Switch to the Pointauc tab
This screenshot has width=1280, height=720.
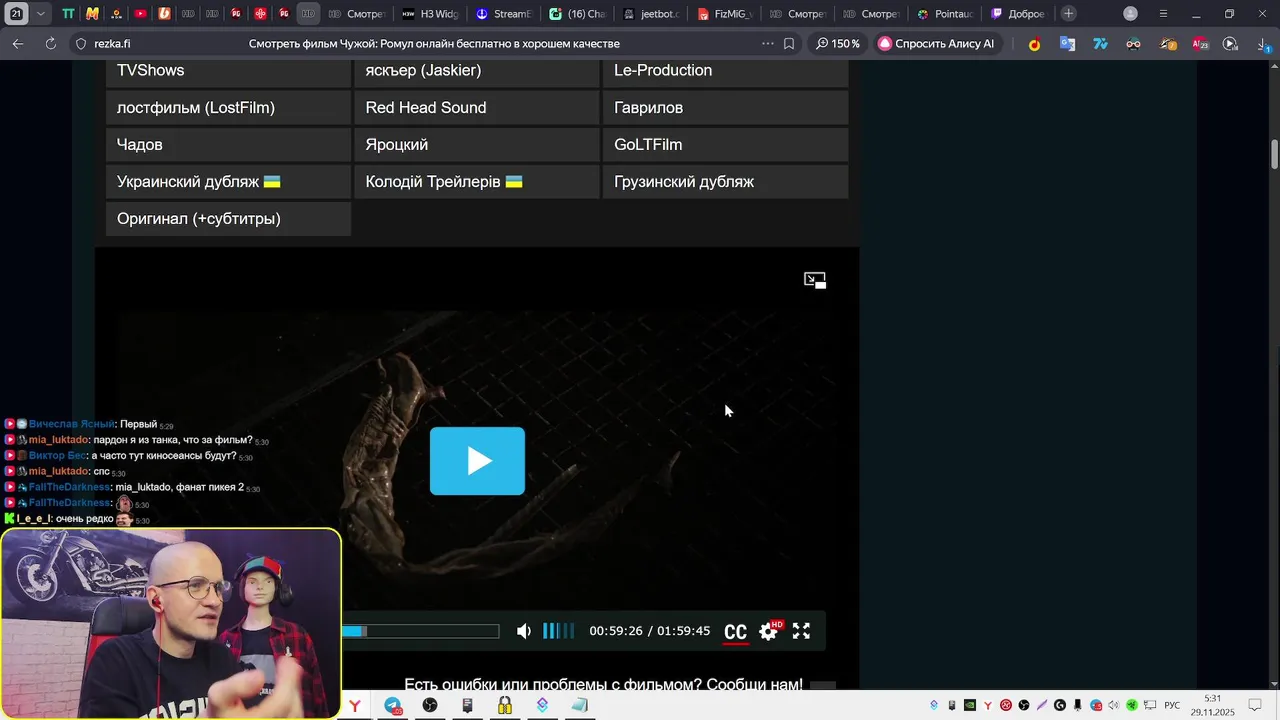point(945,14)
